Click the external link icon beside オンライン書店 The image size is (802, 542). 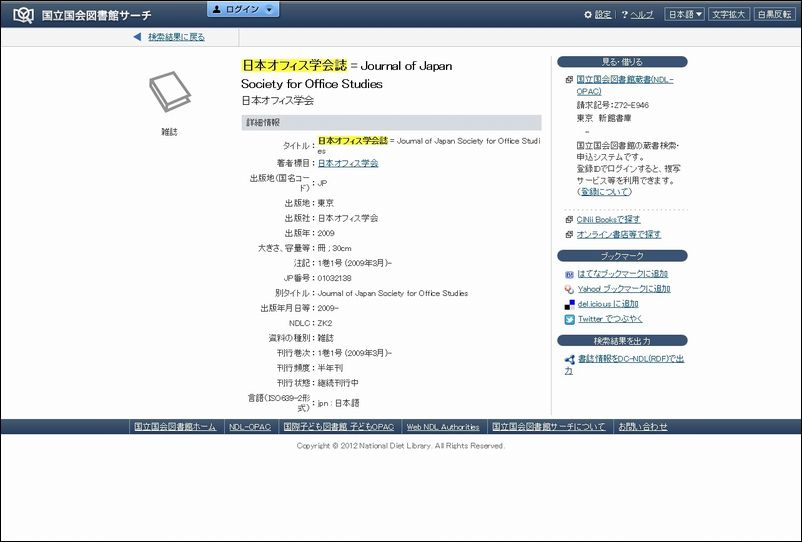tap(569, 235)
